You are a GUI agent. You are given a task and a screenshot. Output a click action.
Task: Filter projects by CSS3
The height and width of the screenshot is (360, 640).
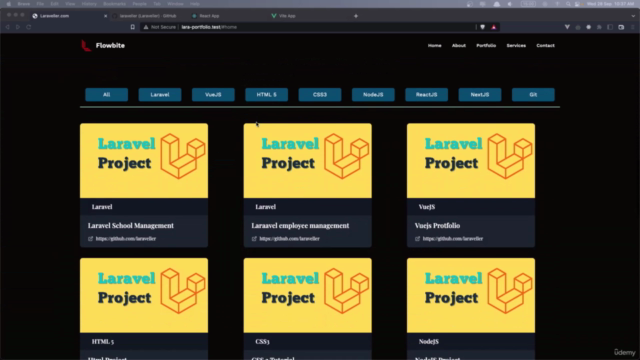click(x=320, y=95)
